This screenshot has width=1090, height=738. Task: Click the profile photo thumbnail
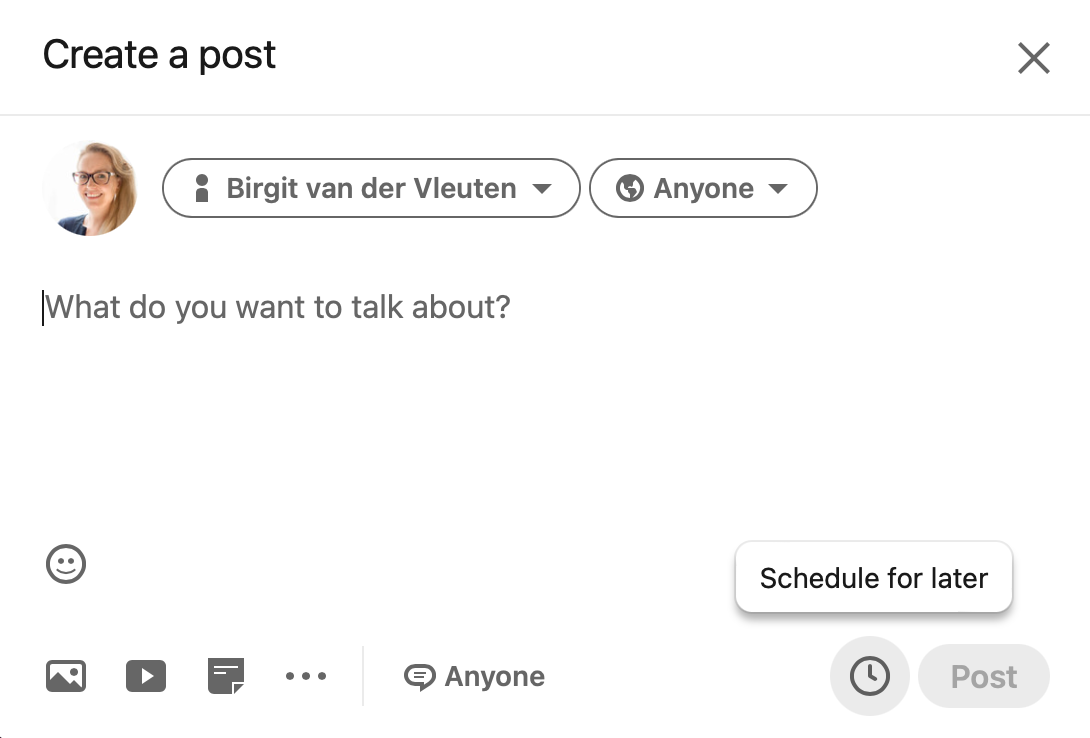pyautogui.click(x=90, y=188)
